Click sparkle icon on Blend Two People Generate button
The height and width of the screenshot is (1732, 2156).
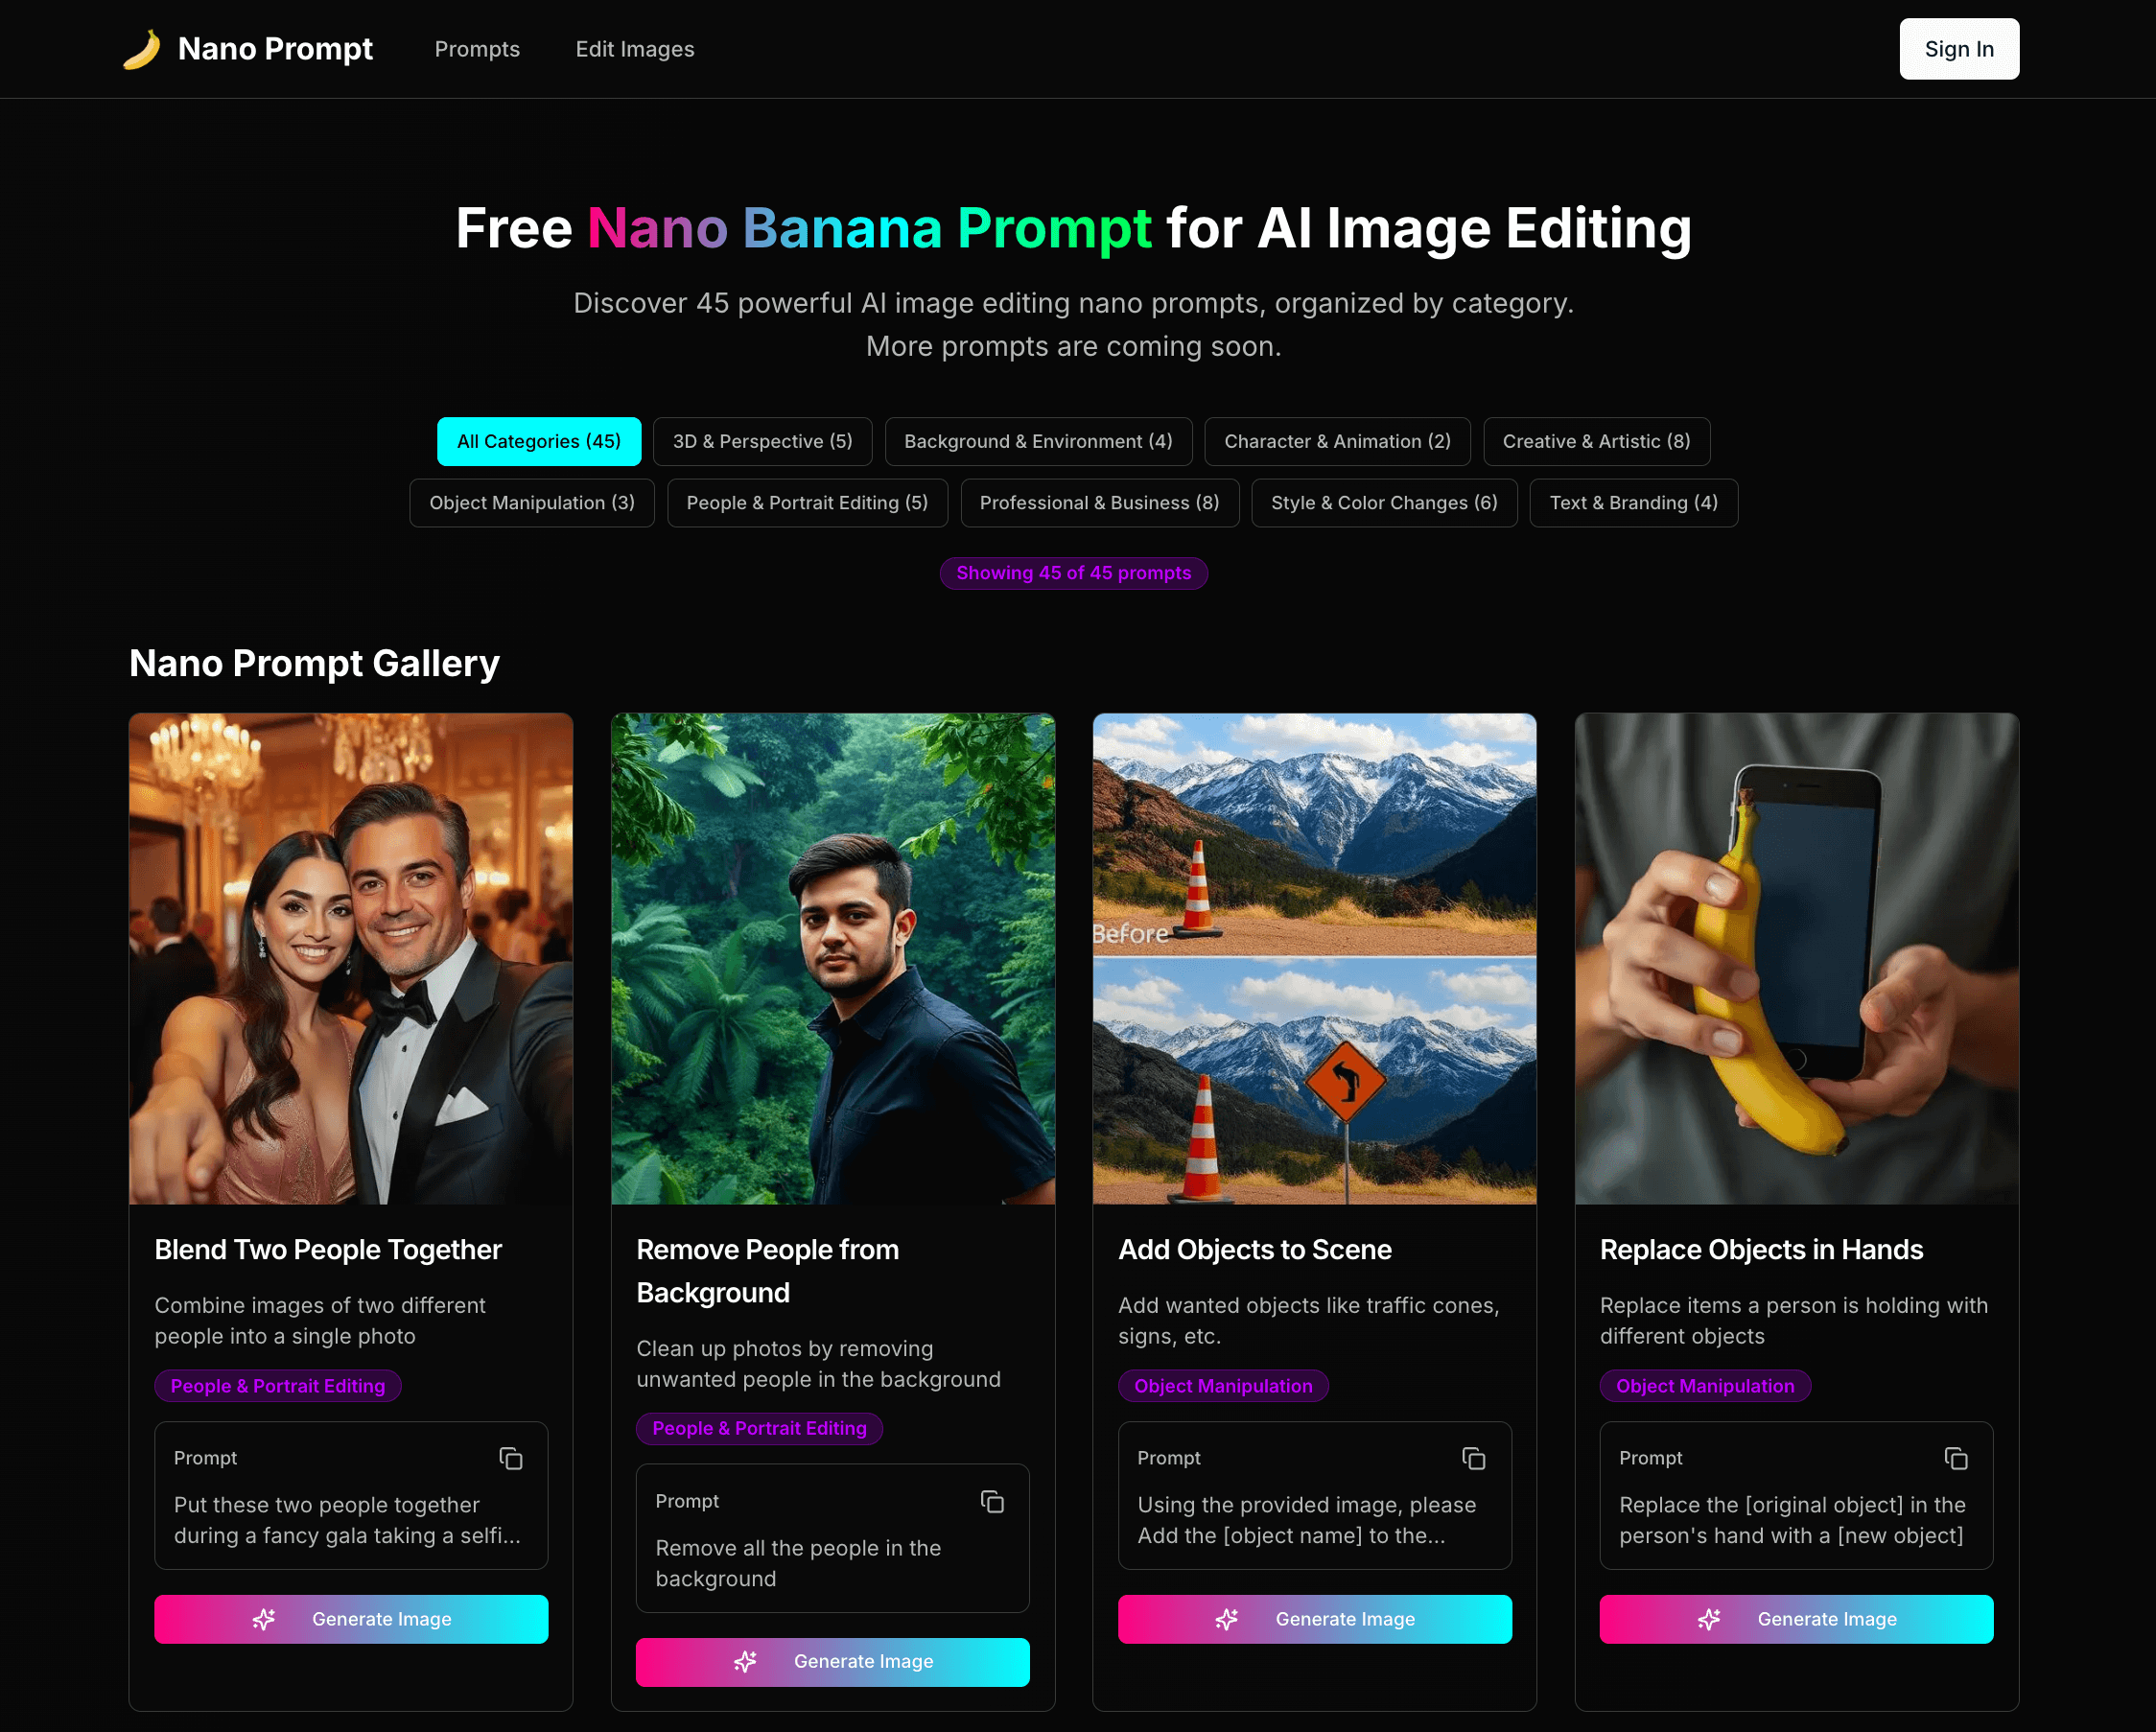tap(264, 1619)
